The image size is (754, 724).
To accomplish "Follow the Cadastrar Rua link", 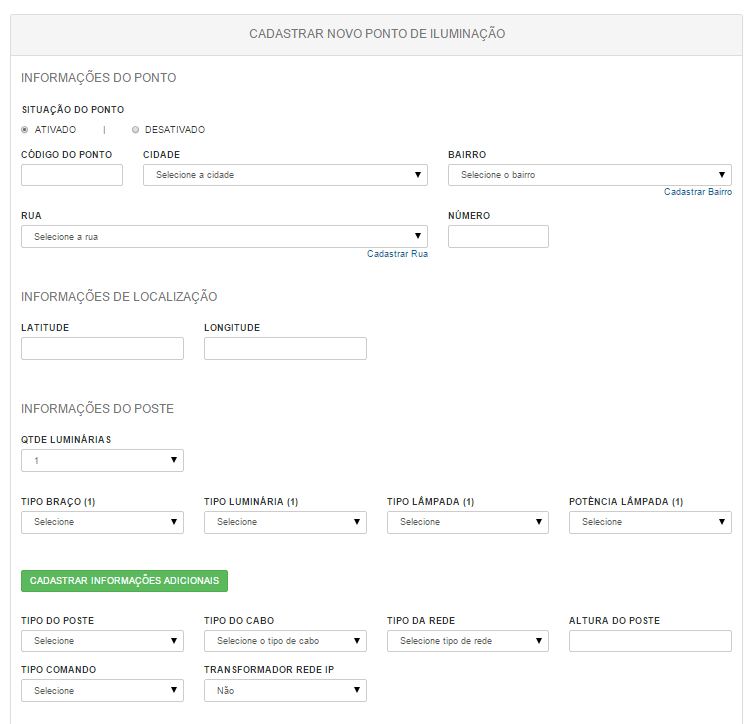I will [x=397, y=254].
